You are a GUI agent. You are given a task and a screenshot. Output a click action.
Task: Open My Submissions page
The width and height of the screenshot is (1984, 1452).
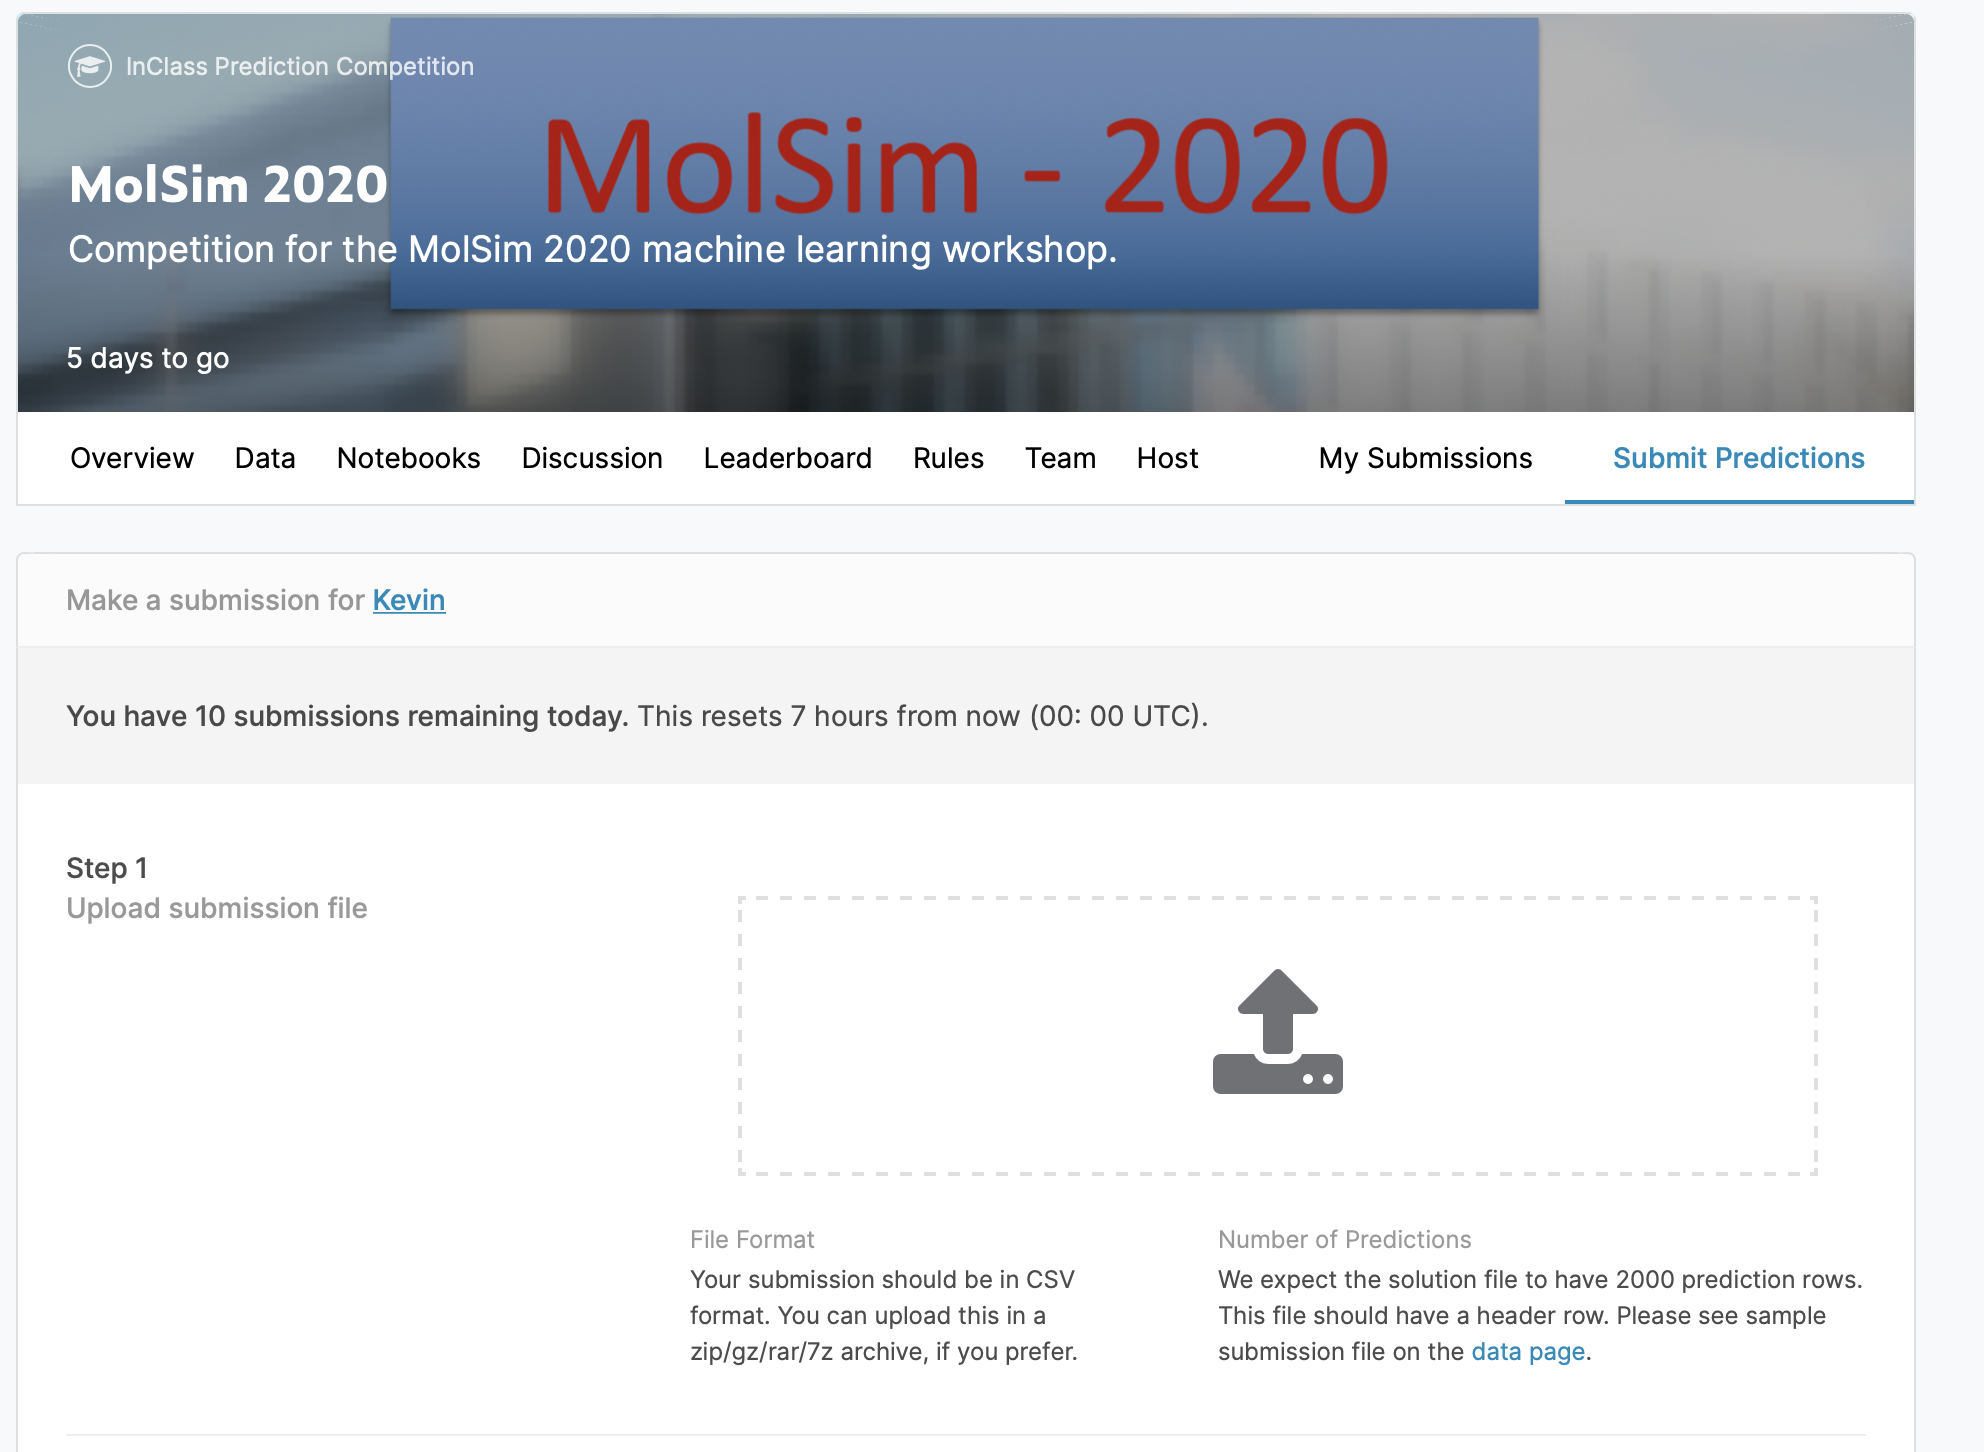pyautogui.click(x=1425, y=458)
